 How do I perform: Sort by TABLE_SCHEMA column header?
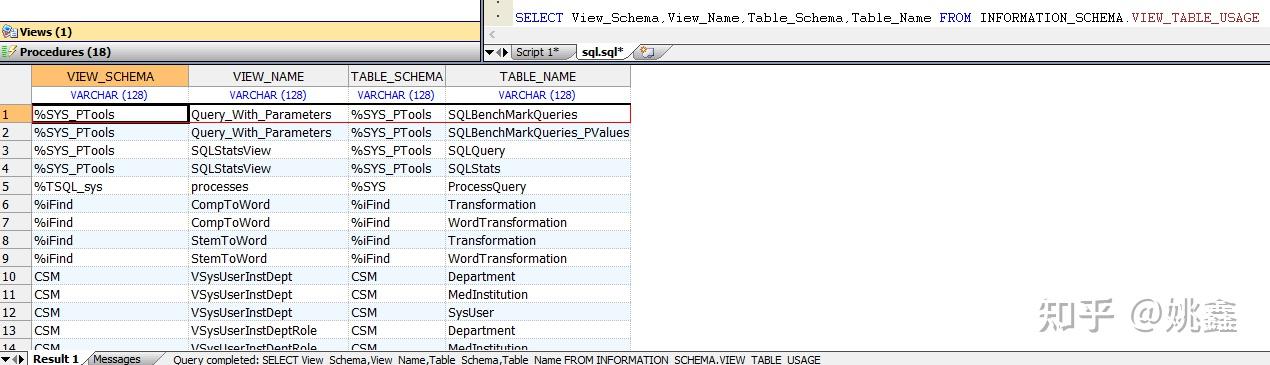click(x=397, y=76)
